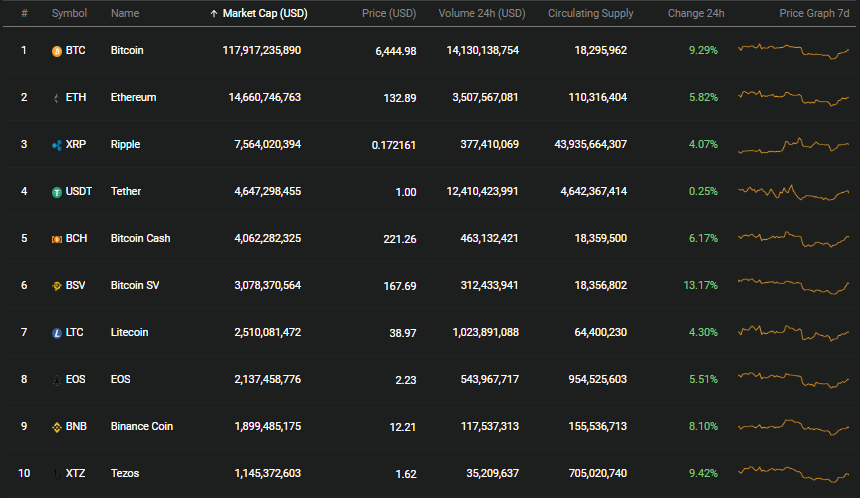This screenshot has width=860, height=498.
Task: Open the Binance Coin name link
Action: pyautogui.click(x=142, y=426)
